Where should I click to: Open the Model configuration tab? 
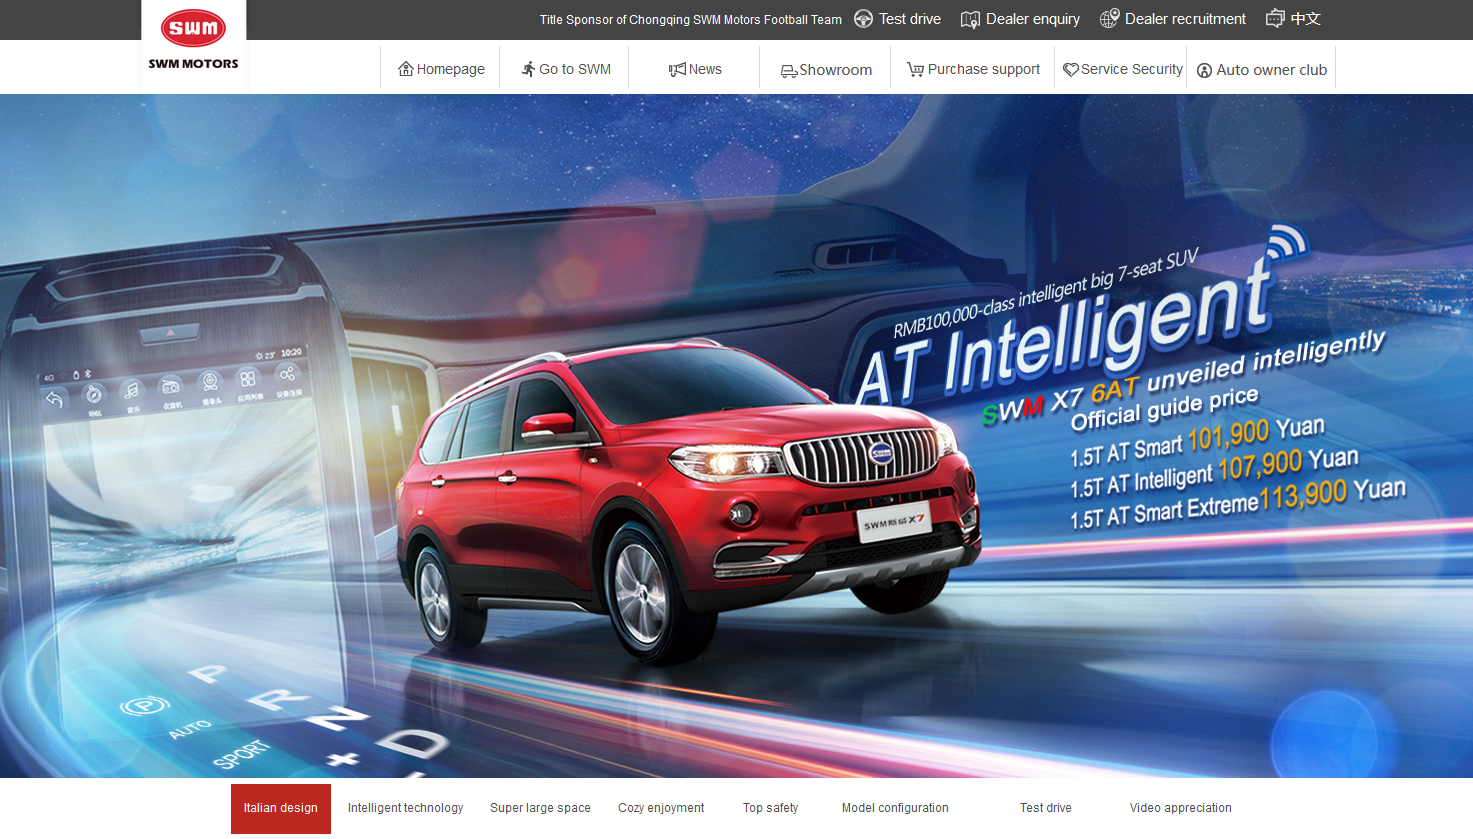click(895, 808)
